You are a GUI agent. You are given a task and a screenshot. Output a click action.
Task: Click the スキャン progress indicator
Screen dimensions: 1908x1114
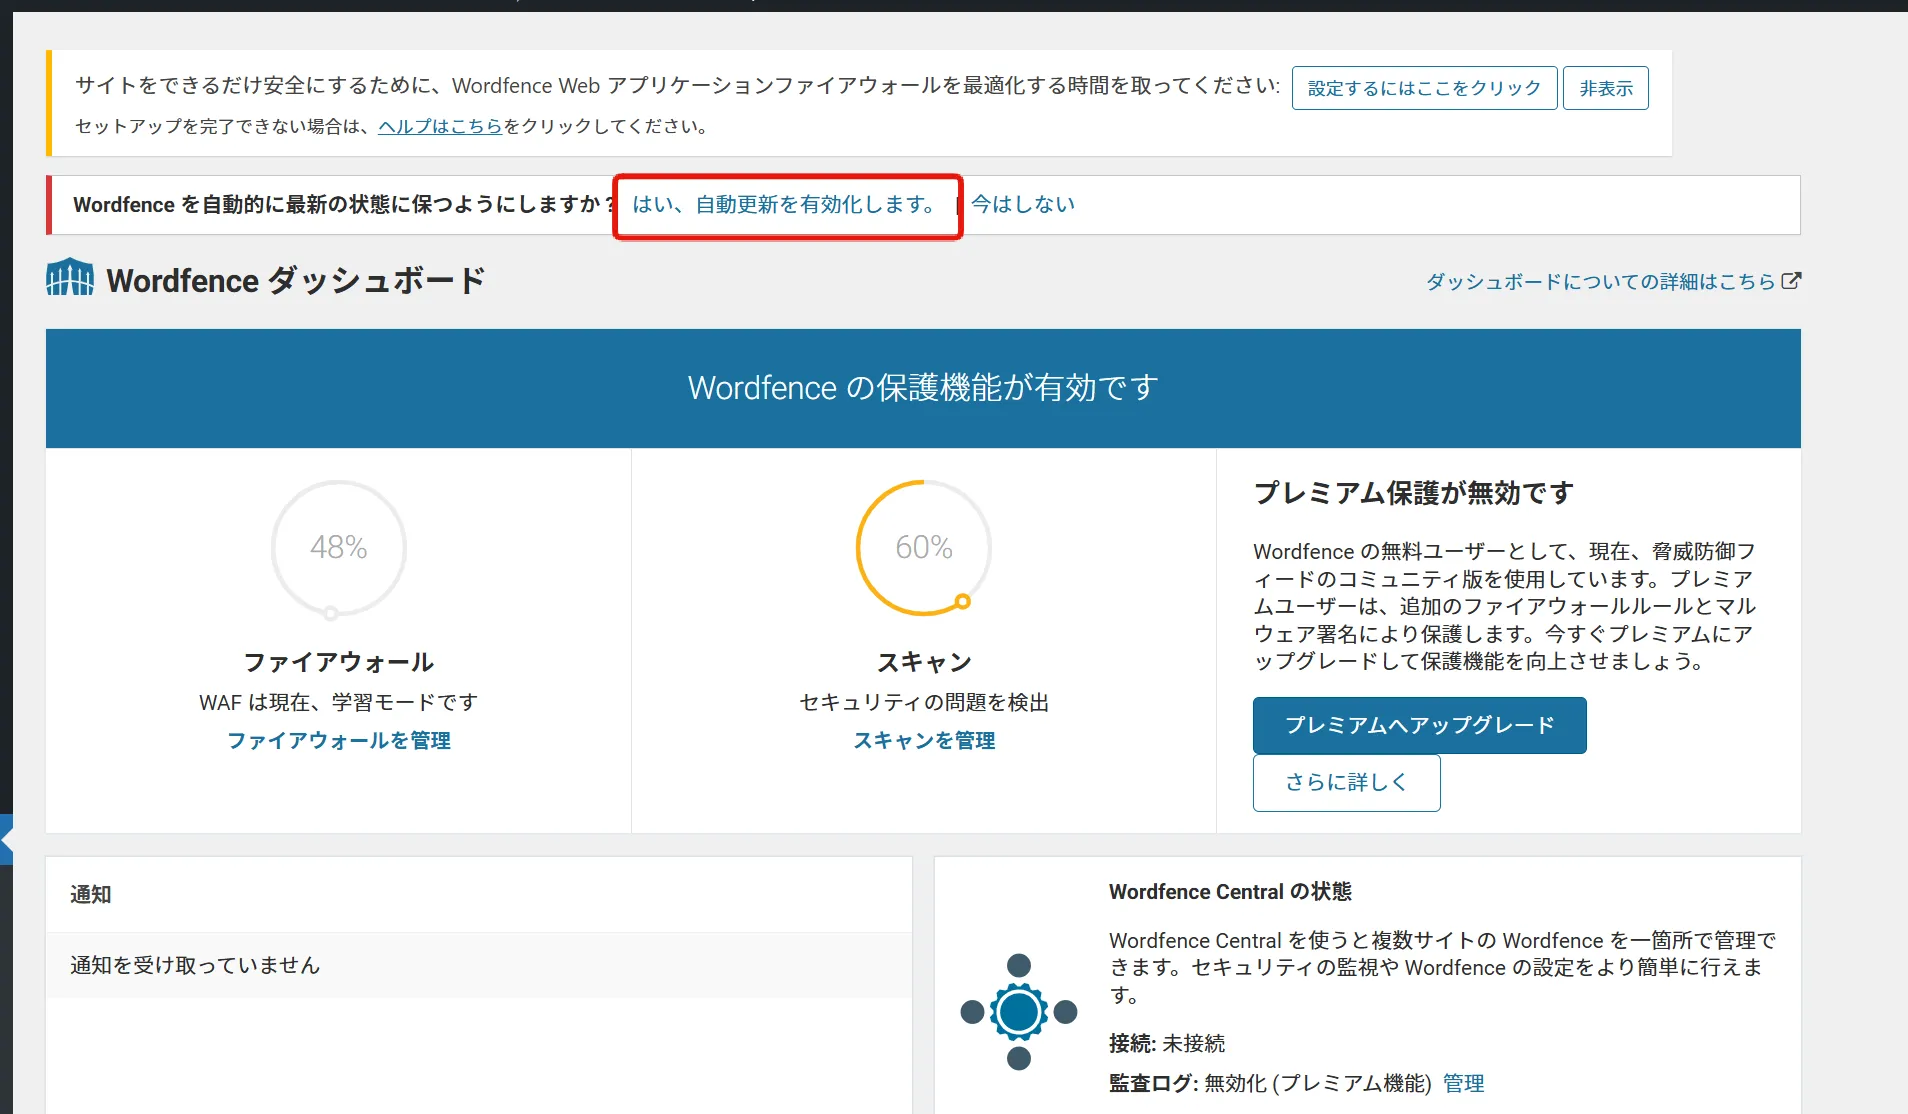point(922,548)
